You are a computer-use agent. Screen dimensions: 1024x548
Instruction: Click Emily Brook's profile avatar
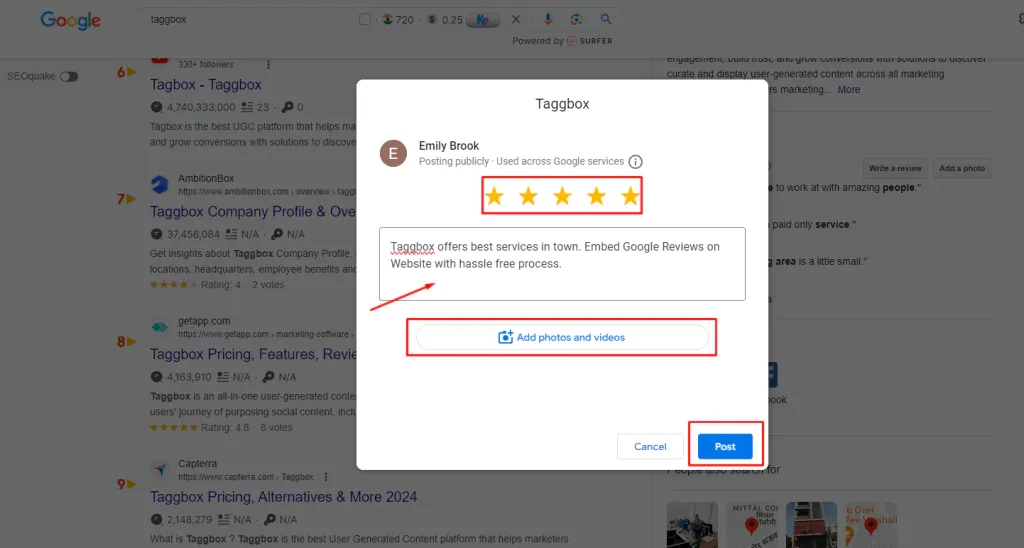coord(393,153)
